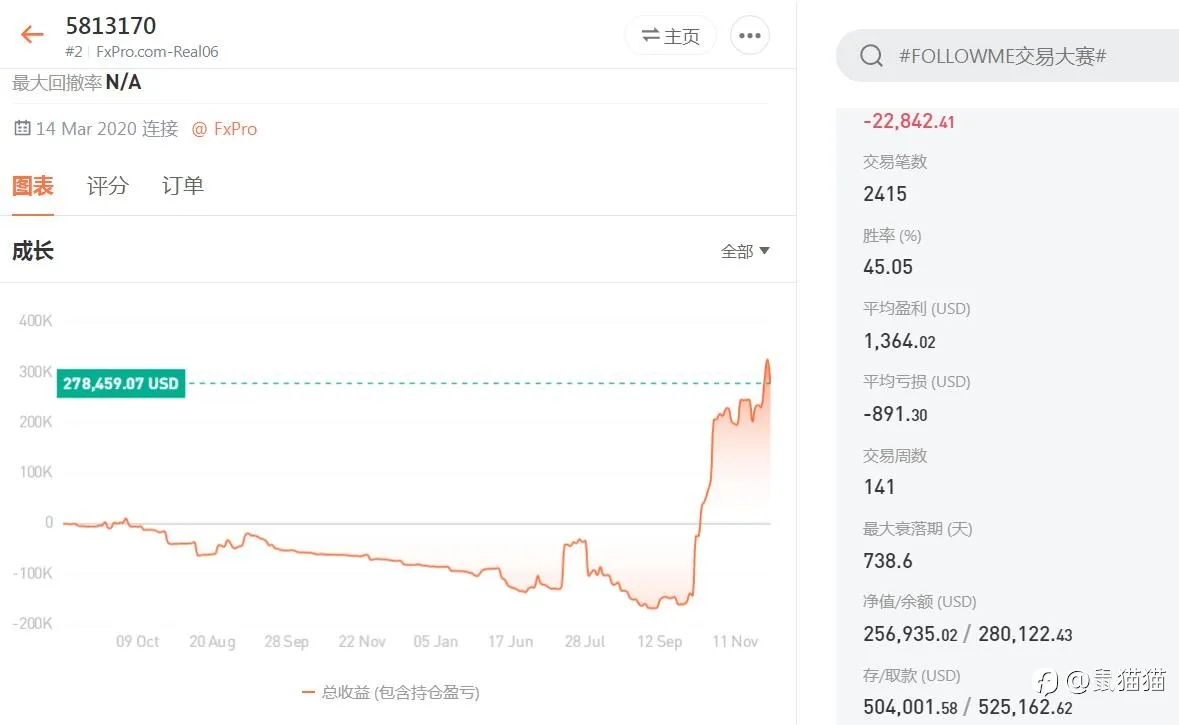Click the calendar icon beside 14 Mar 2020
Image resolution: width=1179 pixels, height=725 pixels.
[22, 128]
